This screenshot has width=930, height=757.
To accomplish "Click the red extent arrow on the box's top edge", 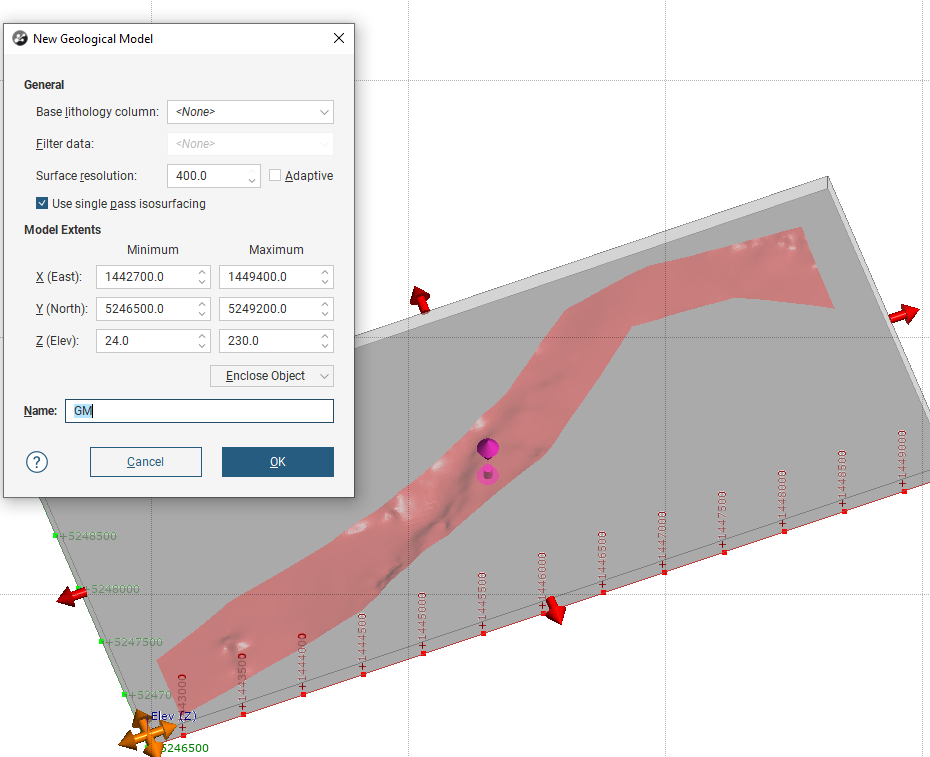I will click(420, 299).
